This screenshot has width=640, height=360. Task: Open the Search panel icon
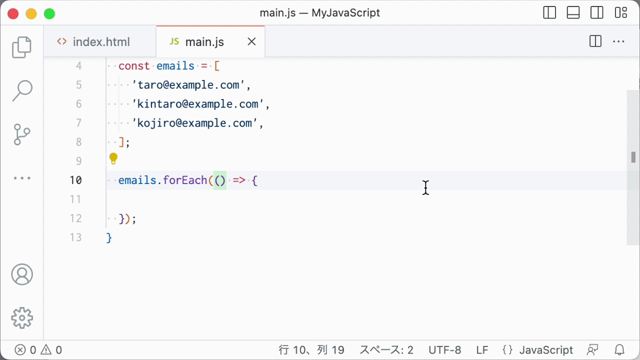coord(22,90)
